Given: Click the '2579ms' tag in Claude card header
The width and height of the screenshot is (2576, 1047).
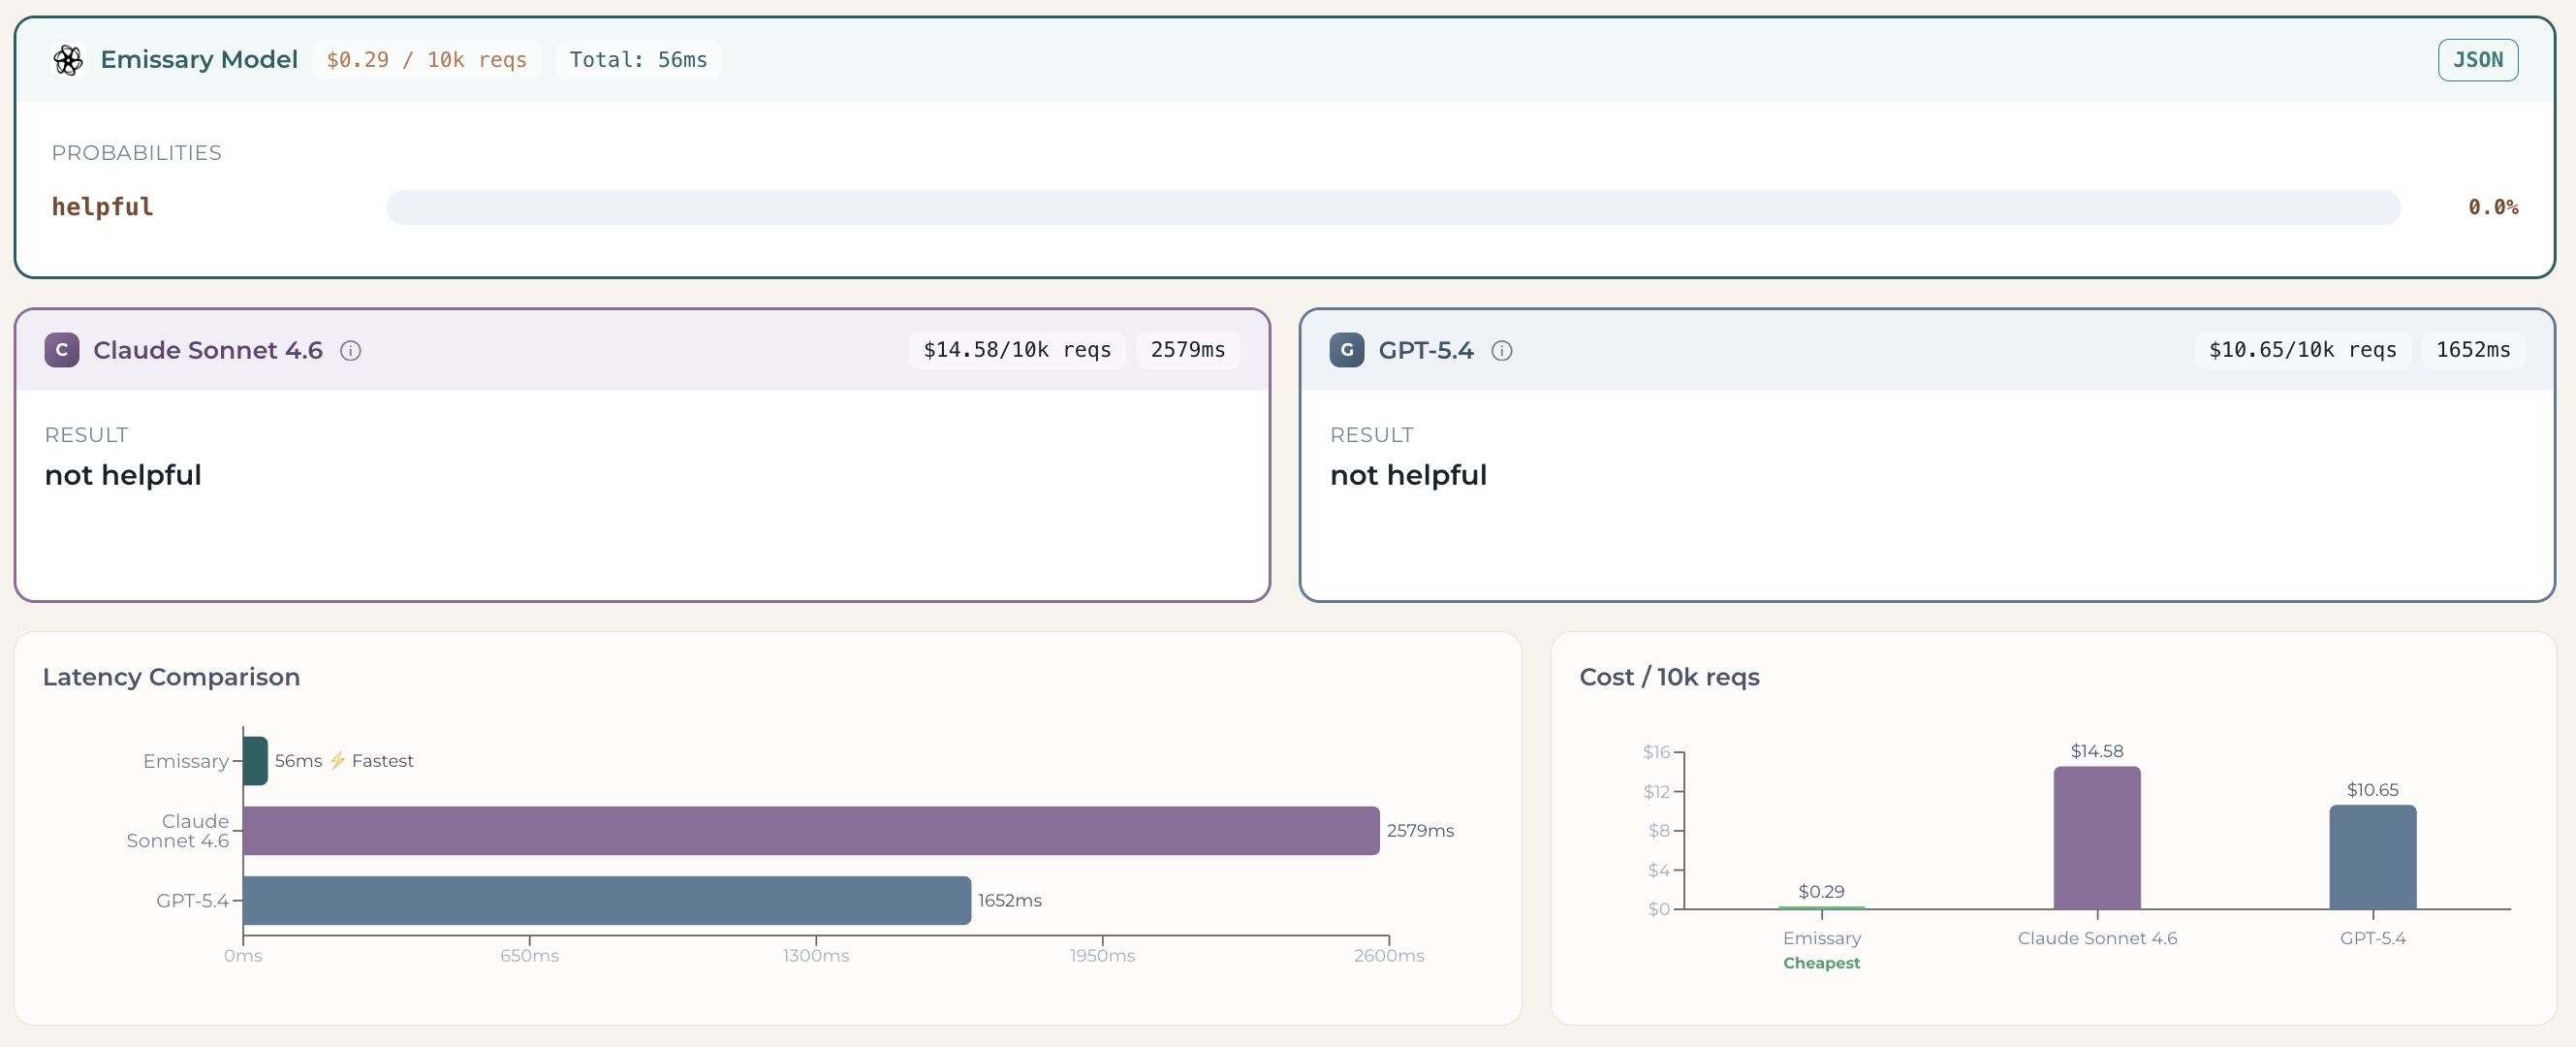Looking at the screenshot, I should tap(1188, 350).
